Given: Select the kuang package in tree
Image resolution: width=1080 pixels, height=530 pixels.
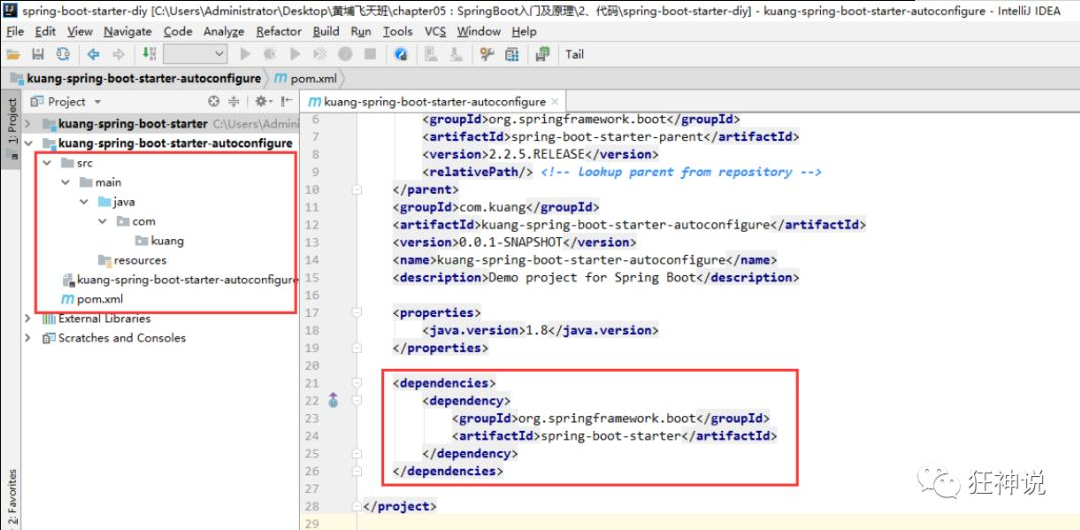Looking at the screenshot, I should click(160, 241).
